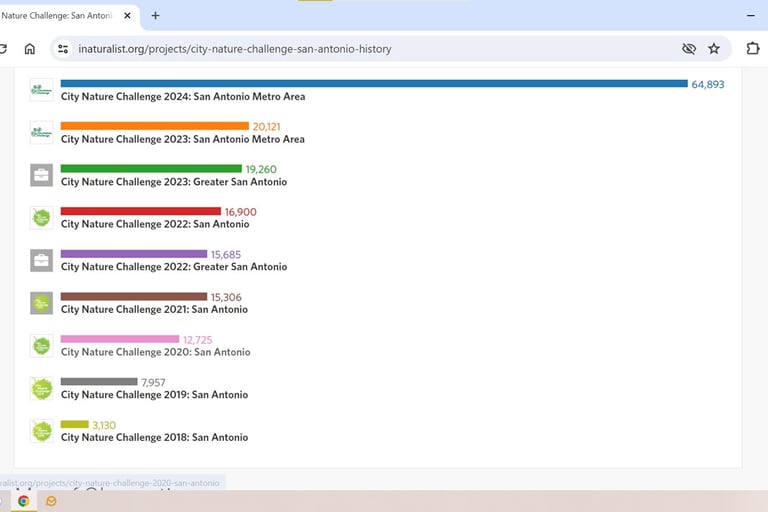The width and height of the screenshot is (768, 512).
Task: Click the briefcase icon for 2022 Greater San Antonio
Action: pos(42,261)
